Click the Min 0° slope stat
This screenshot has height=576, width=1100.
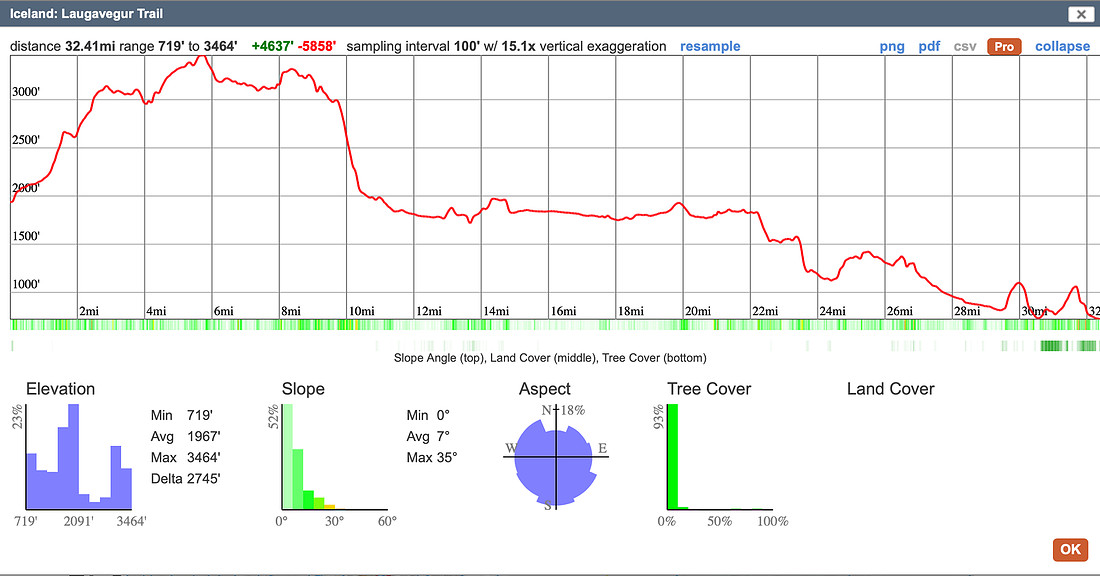(428, 415)
